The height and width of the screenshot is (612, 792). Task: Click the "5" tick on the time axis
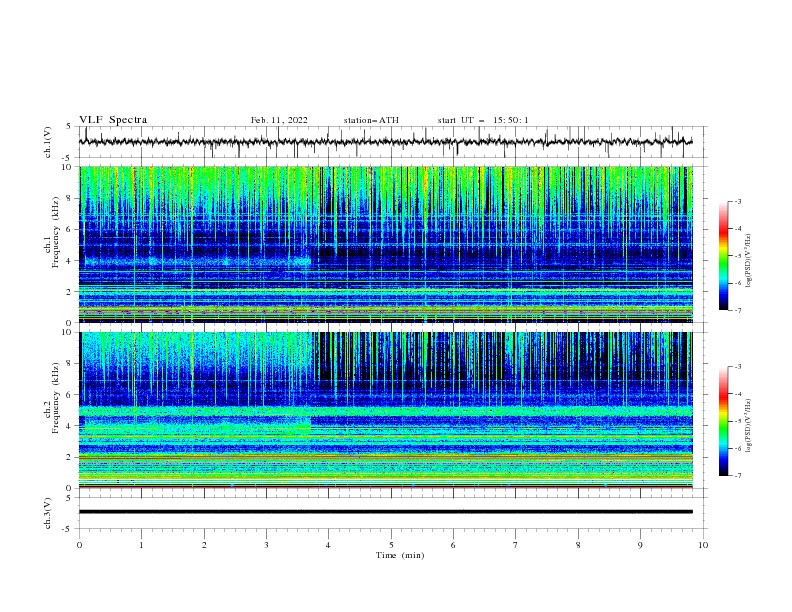[391, 545]
